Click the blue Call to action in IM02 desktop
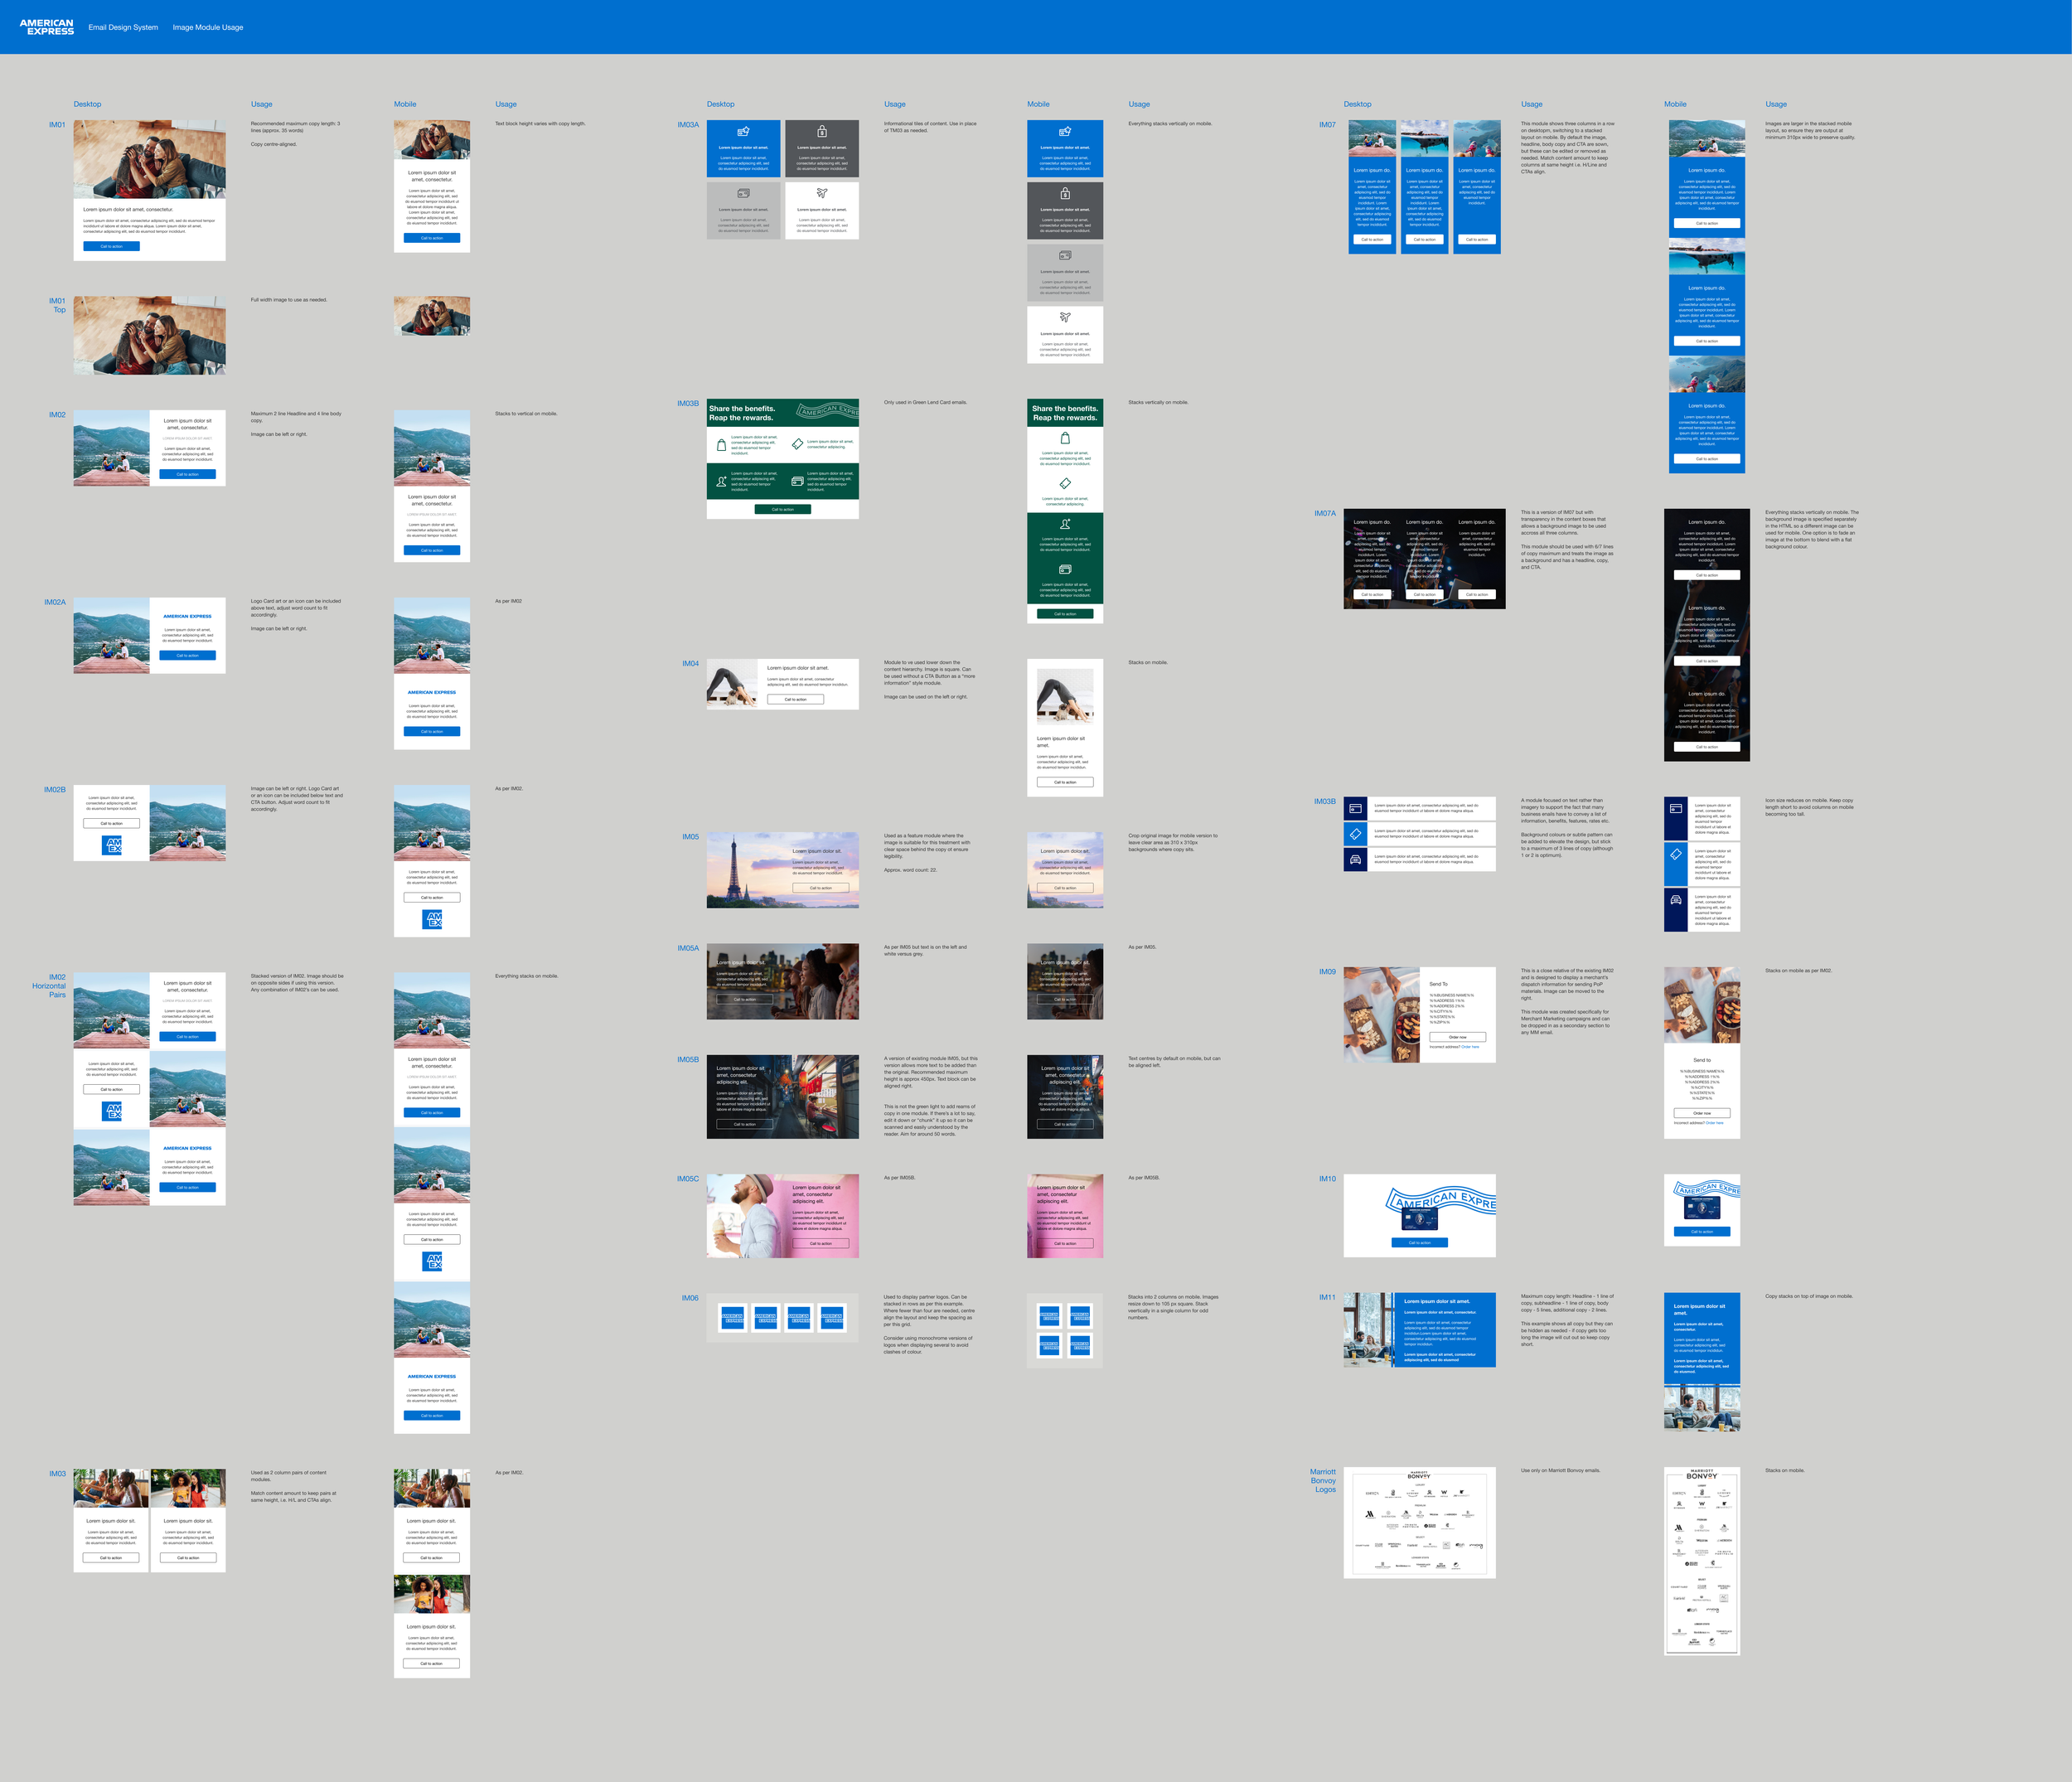 (x=188, y=474)
